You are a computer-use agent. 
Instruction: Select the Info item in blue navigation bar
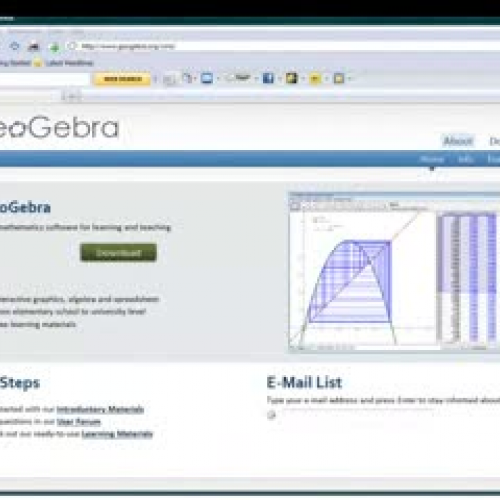coord(465,159)
